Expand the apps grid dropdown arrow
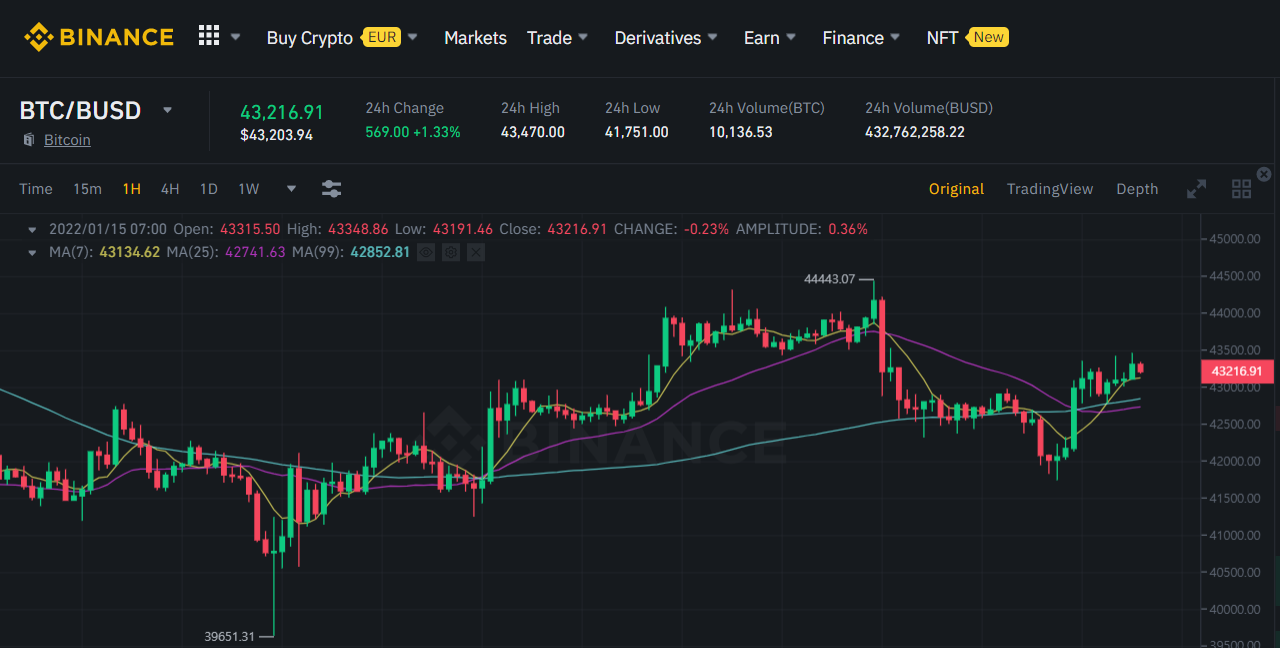Screen dimensions: 1280x648 click(236, 37)
